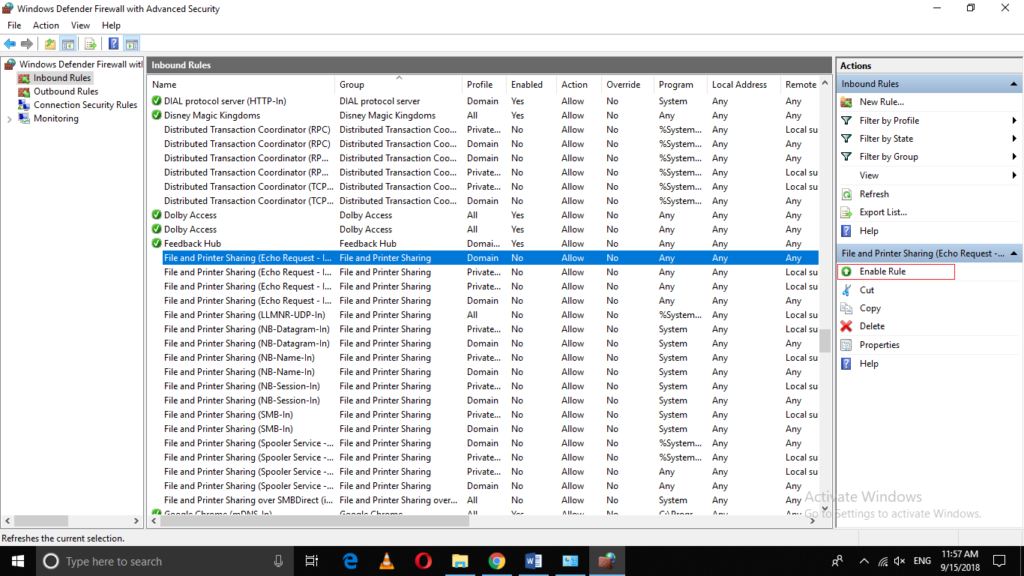Open the View menu in the menu bar
This screenshot has height=576, width=1024.
80,25
